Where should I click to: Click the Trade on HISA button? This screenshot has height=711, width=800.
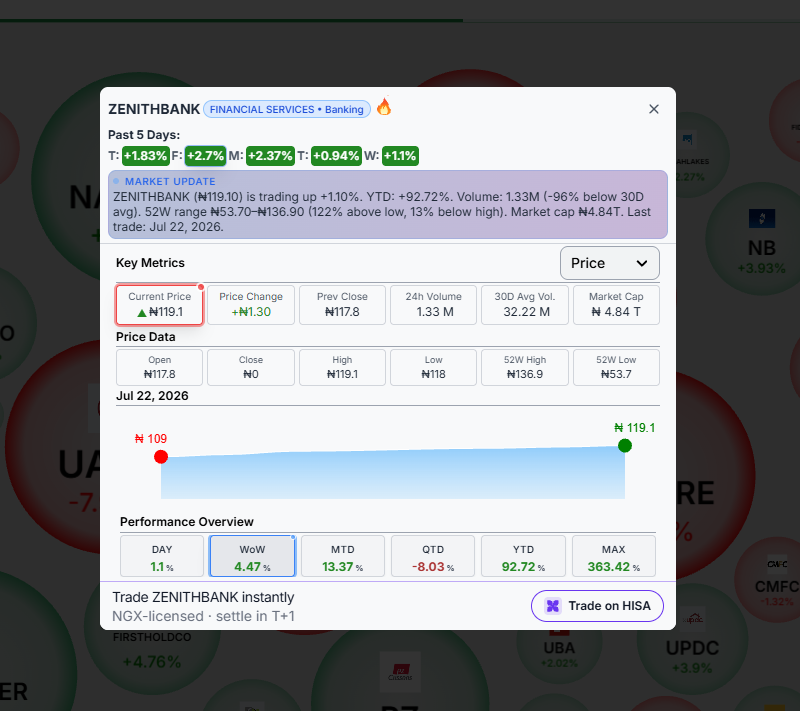click(597, 606)
